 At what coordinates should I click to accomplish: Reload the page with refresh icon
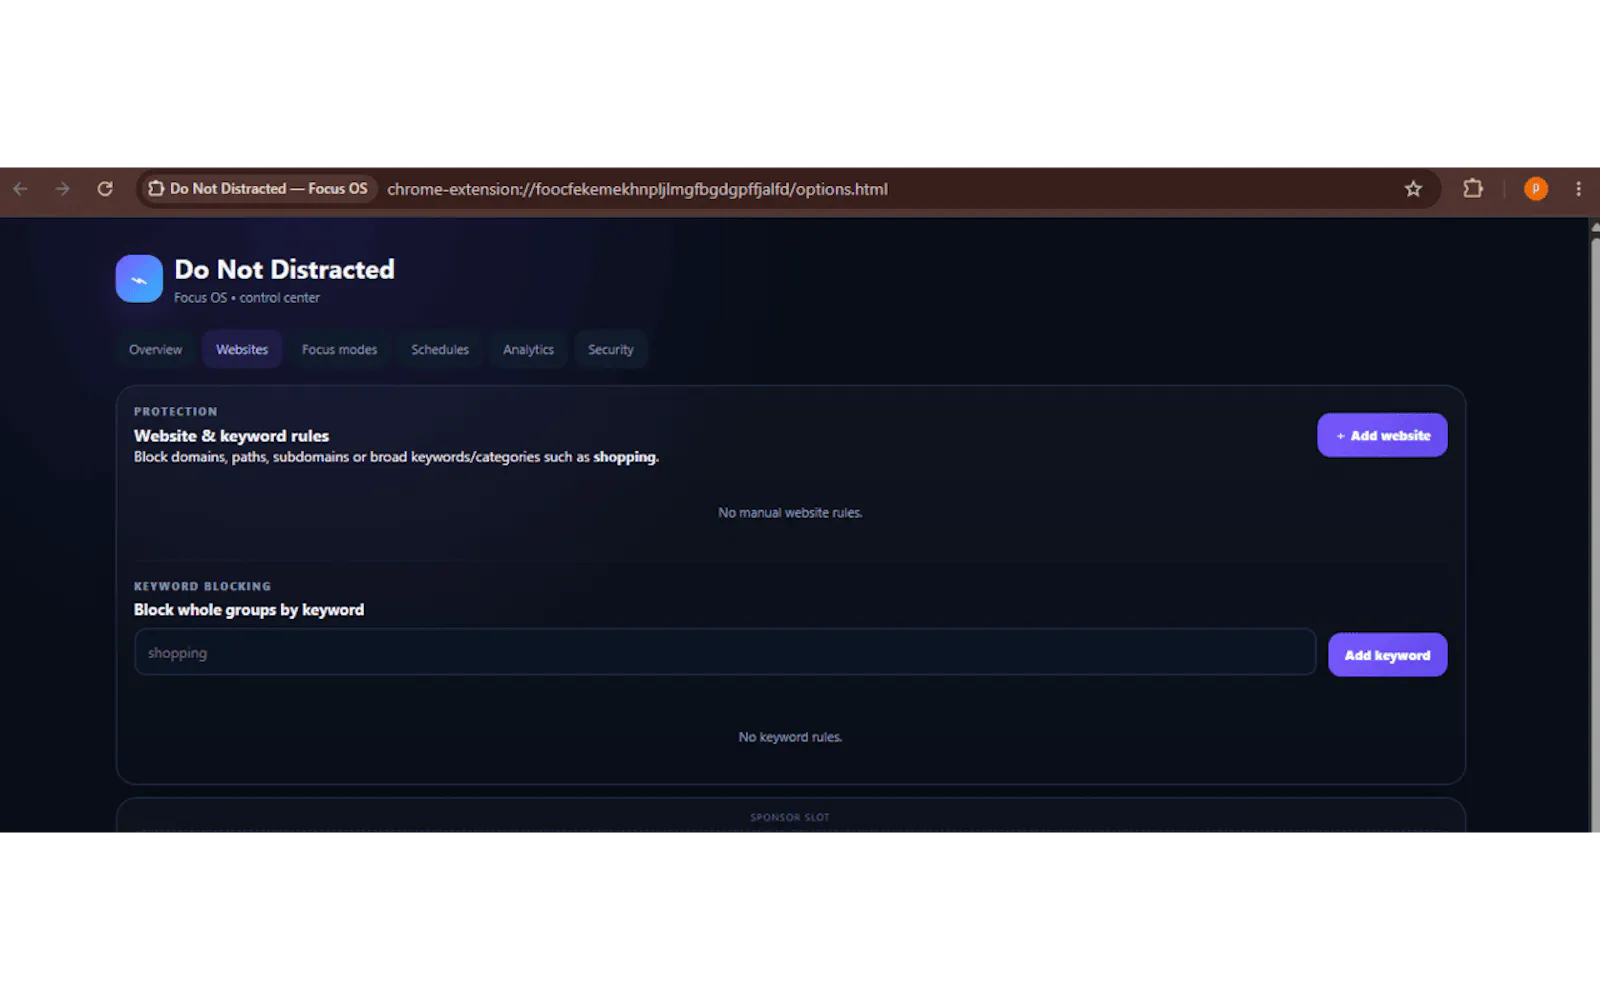click(x=105, y=189)
